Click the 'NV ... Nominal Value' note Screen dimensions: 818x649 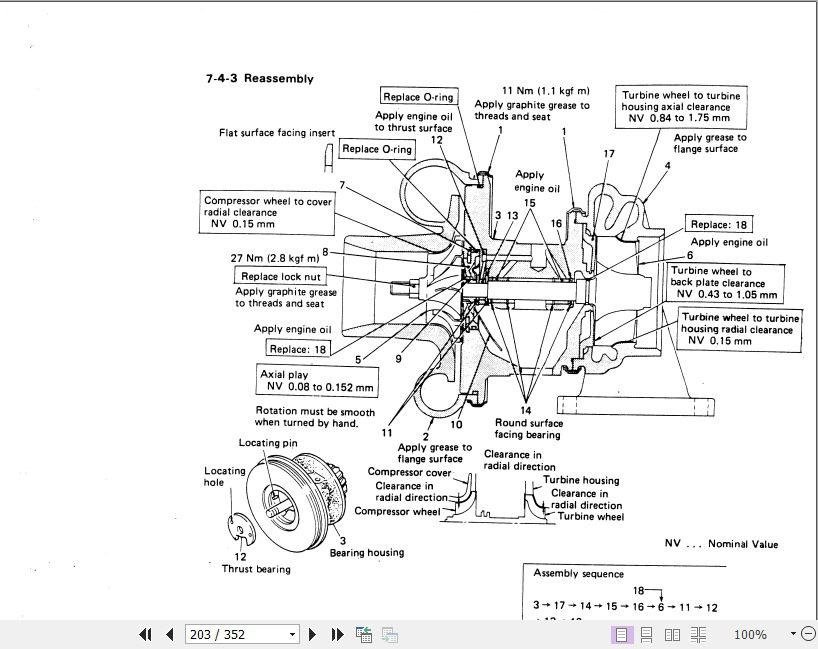721,544
